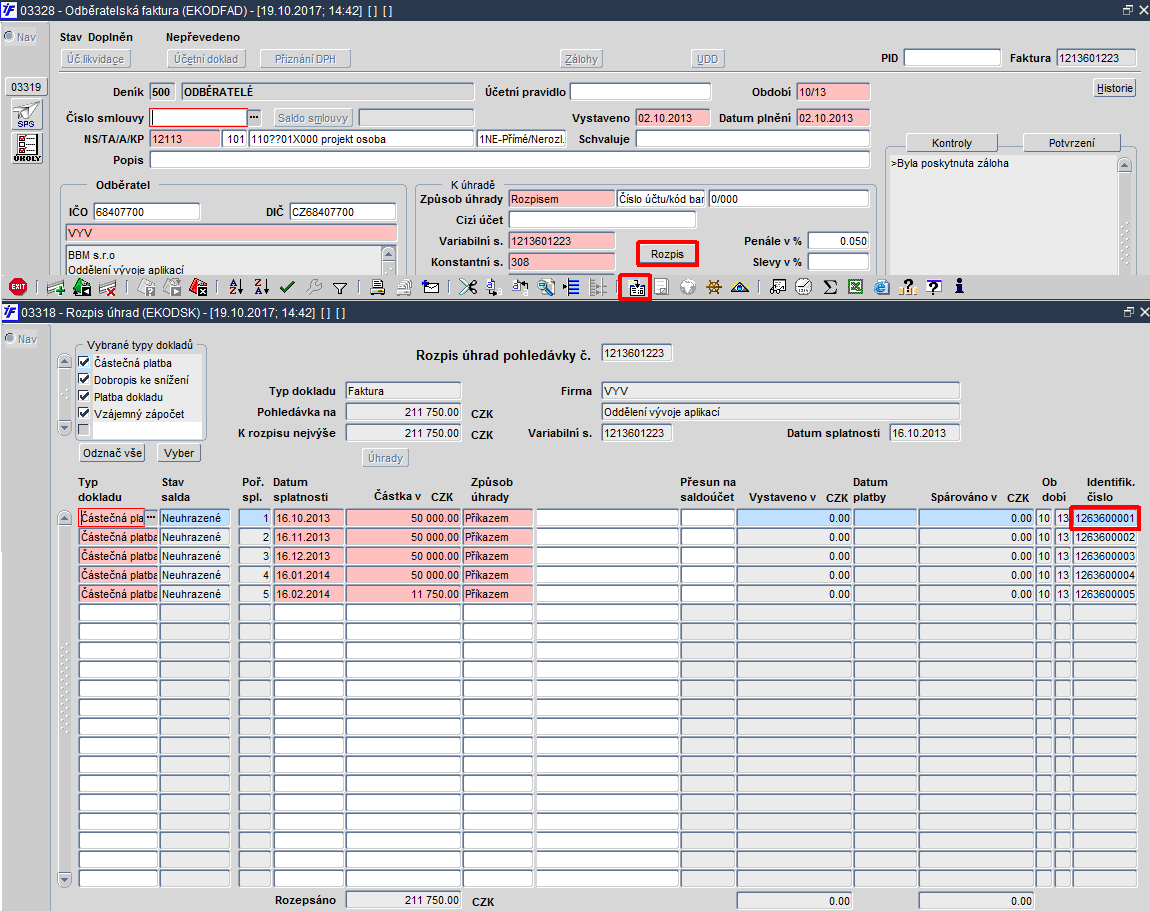Open context help window question-mark icon
The image size is (1150, 911).
pos(934,287)
